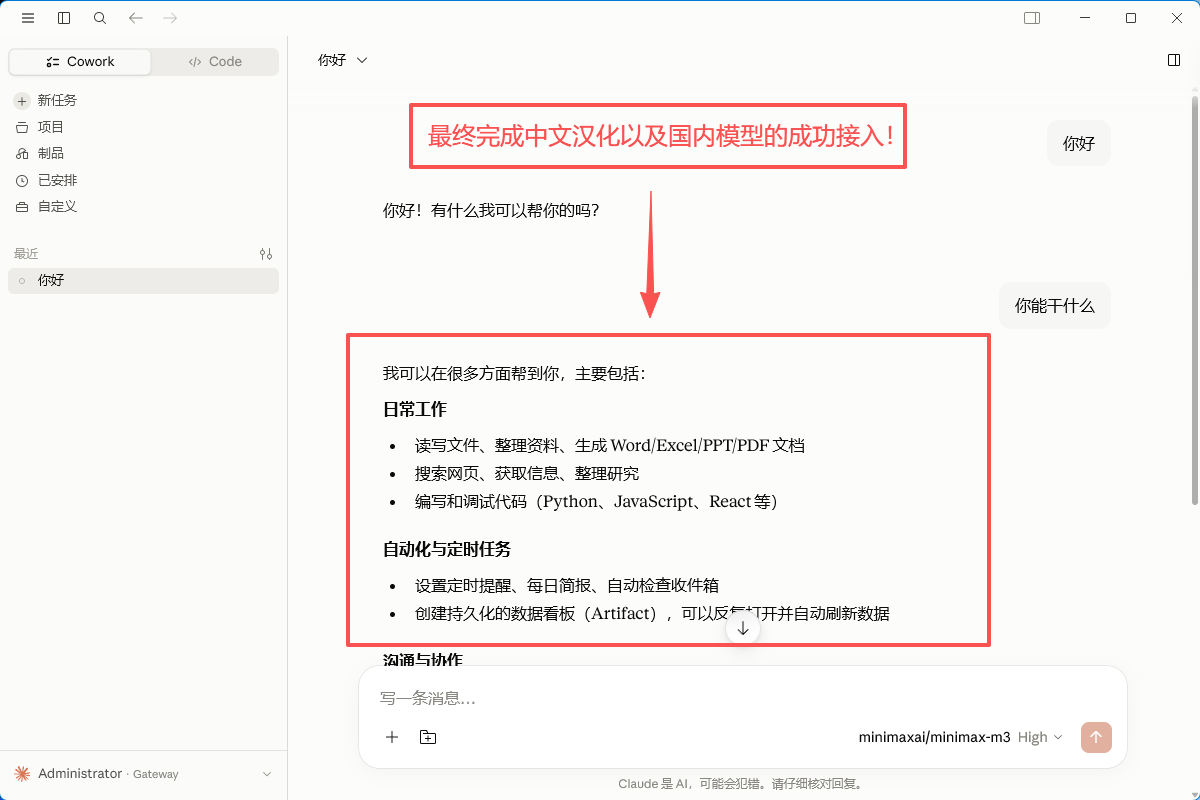This screenshot has height=800, width=1200.
Task: Expand the Administrator account menu chevron
Action: click(x=266, y=774)
